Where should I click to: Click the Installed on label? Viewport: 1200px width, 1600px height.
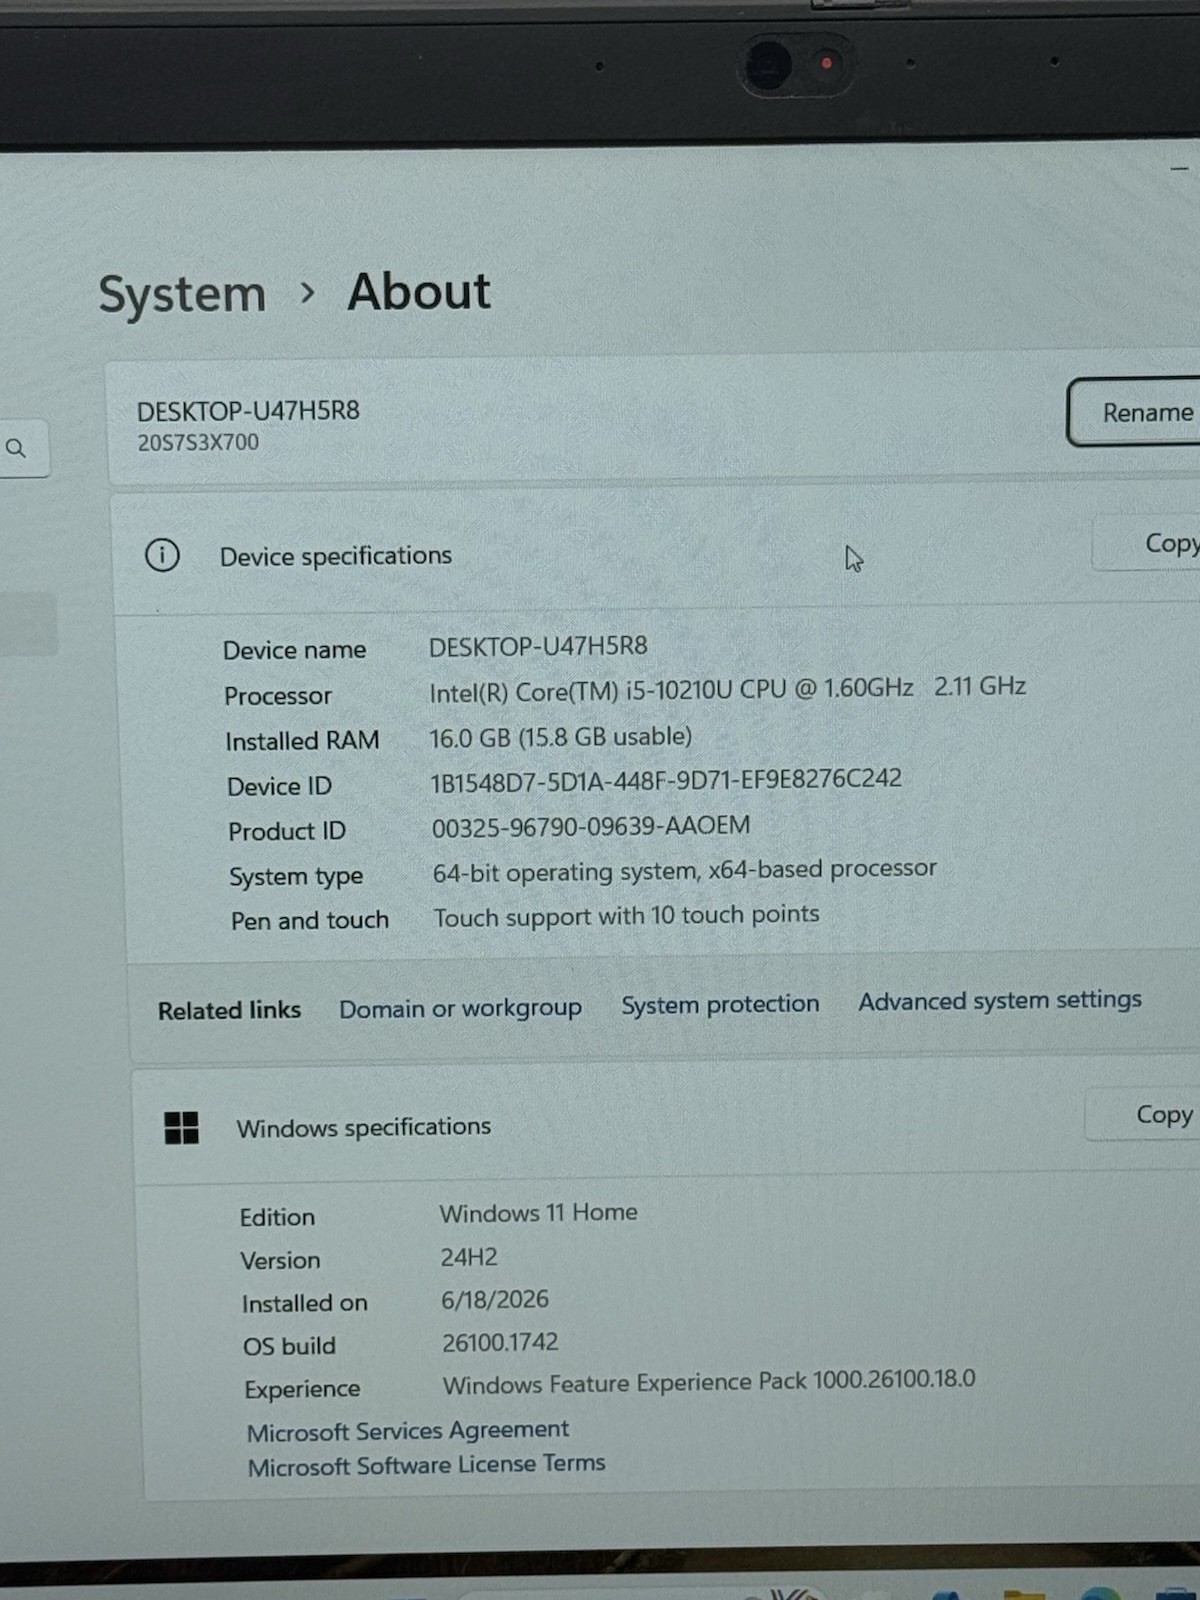[x=304, y=1303]
